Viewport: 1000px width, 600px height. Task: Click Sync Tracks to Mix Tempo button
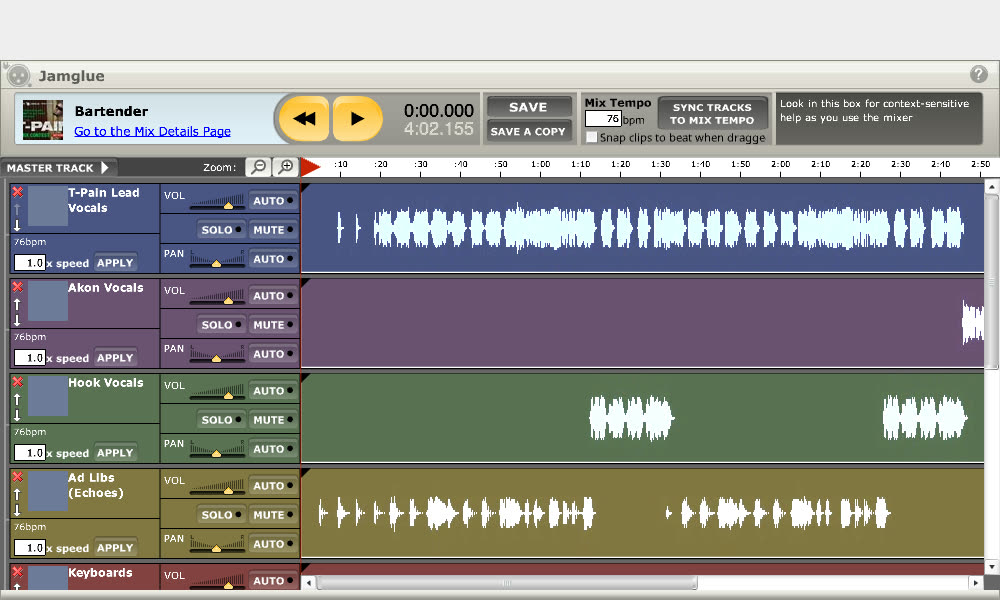click(712, 113)
